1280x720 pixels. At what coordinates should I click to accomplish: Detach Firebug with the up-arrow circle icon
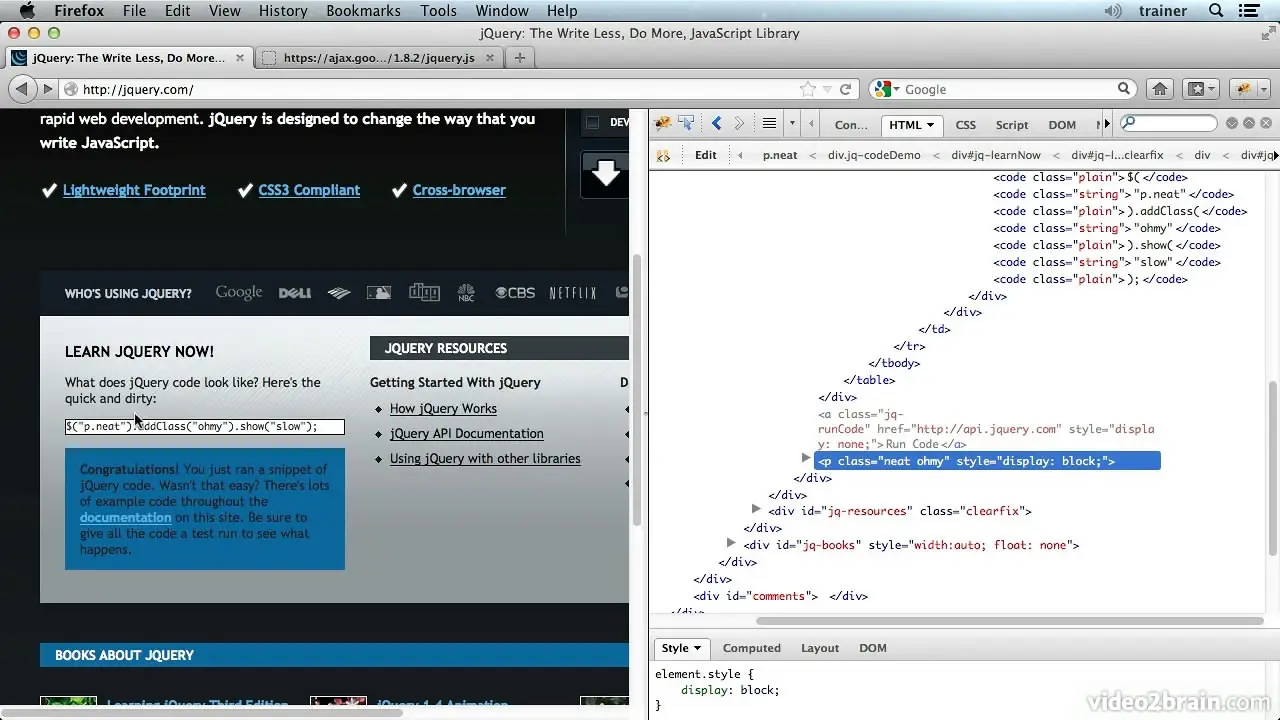click(1250, 124)
